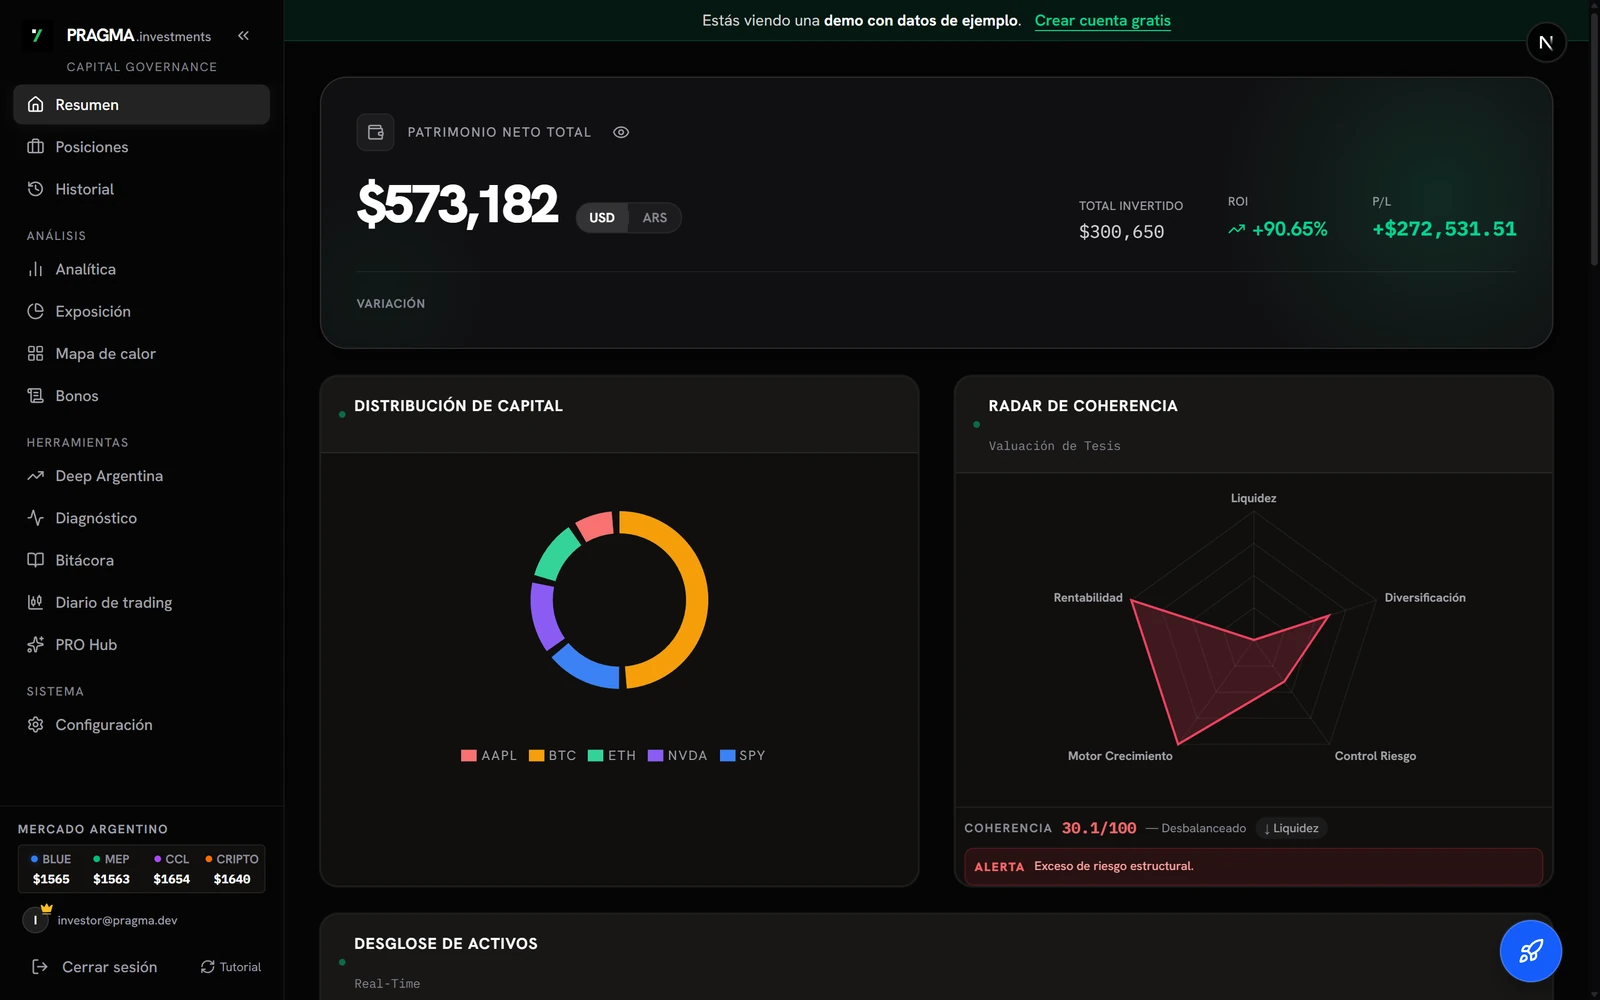This screenshot has height=1000, width=1600.
Task: Select USD currency toggle
Action: tap(602, 218)
